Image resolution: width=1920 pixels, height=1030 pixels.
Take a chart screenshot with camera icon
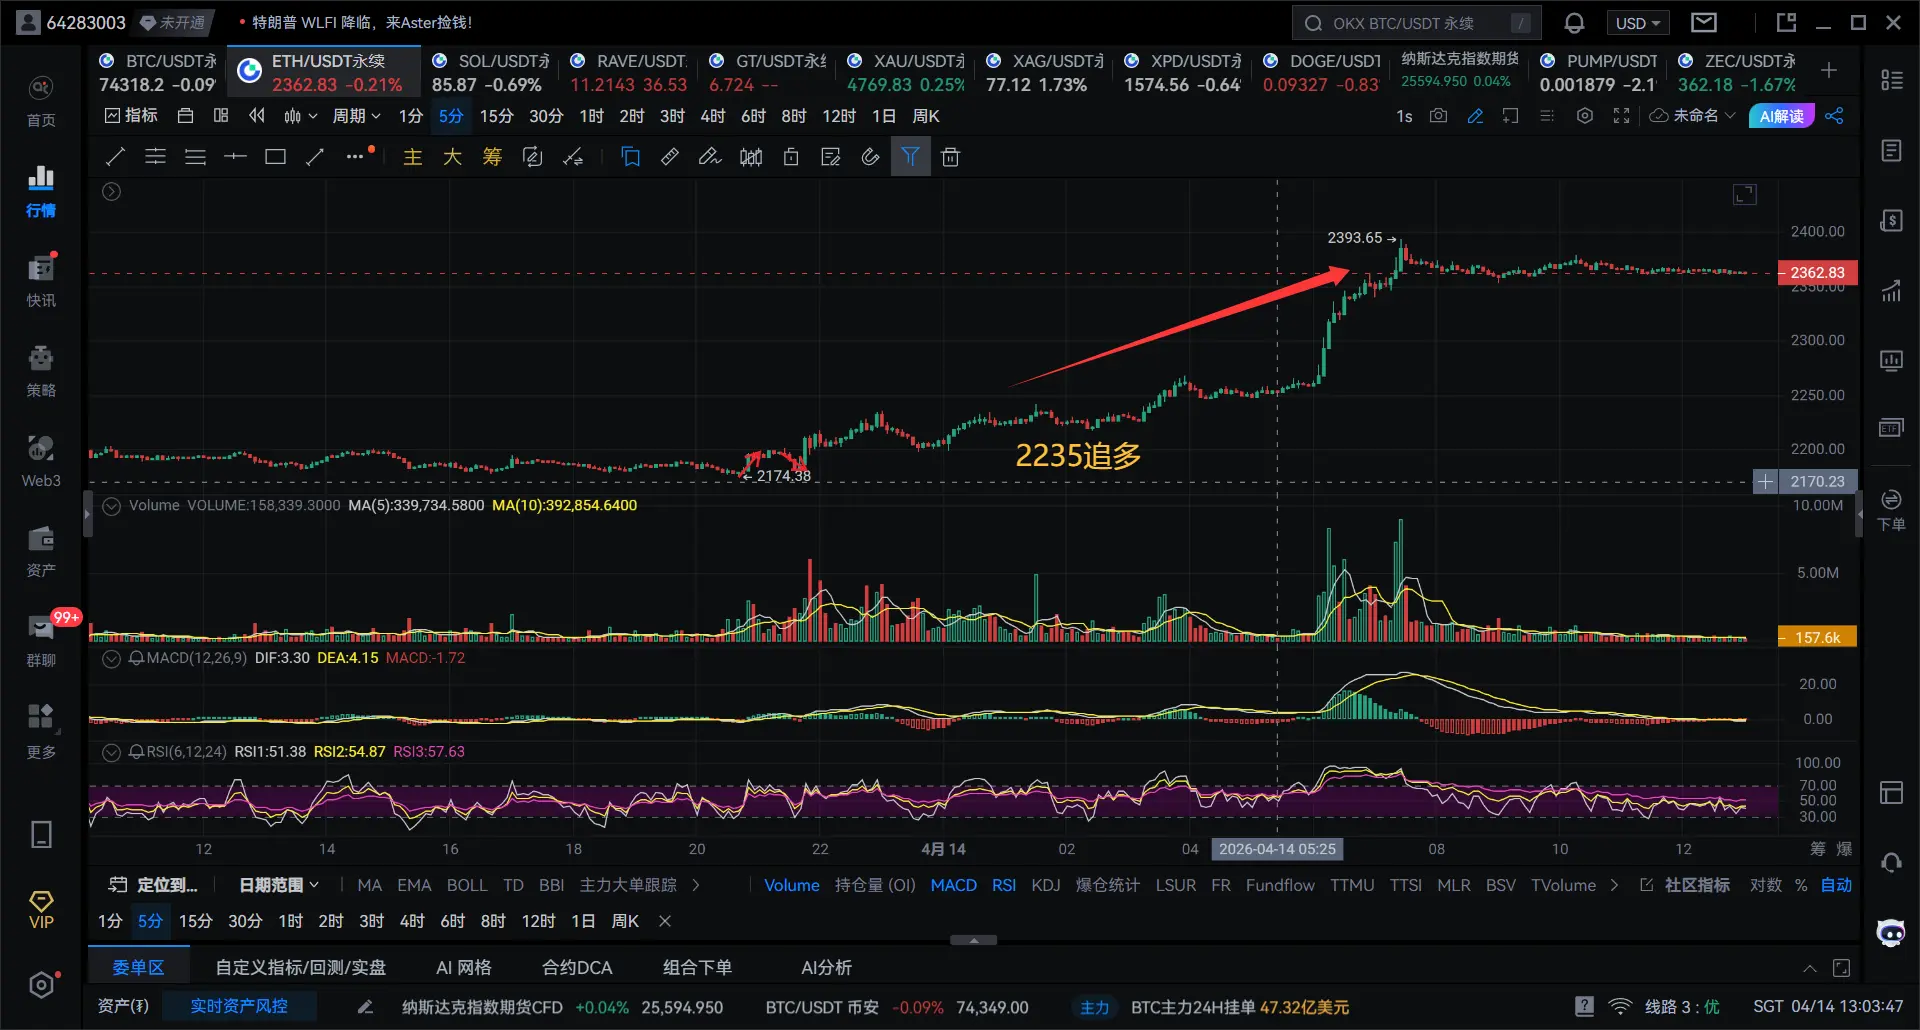(x=1438, y=116)
